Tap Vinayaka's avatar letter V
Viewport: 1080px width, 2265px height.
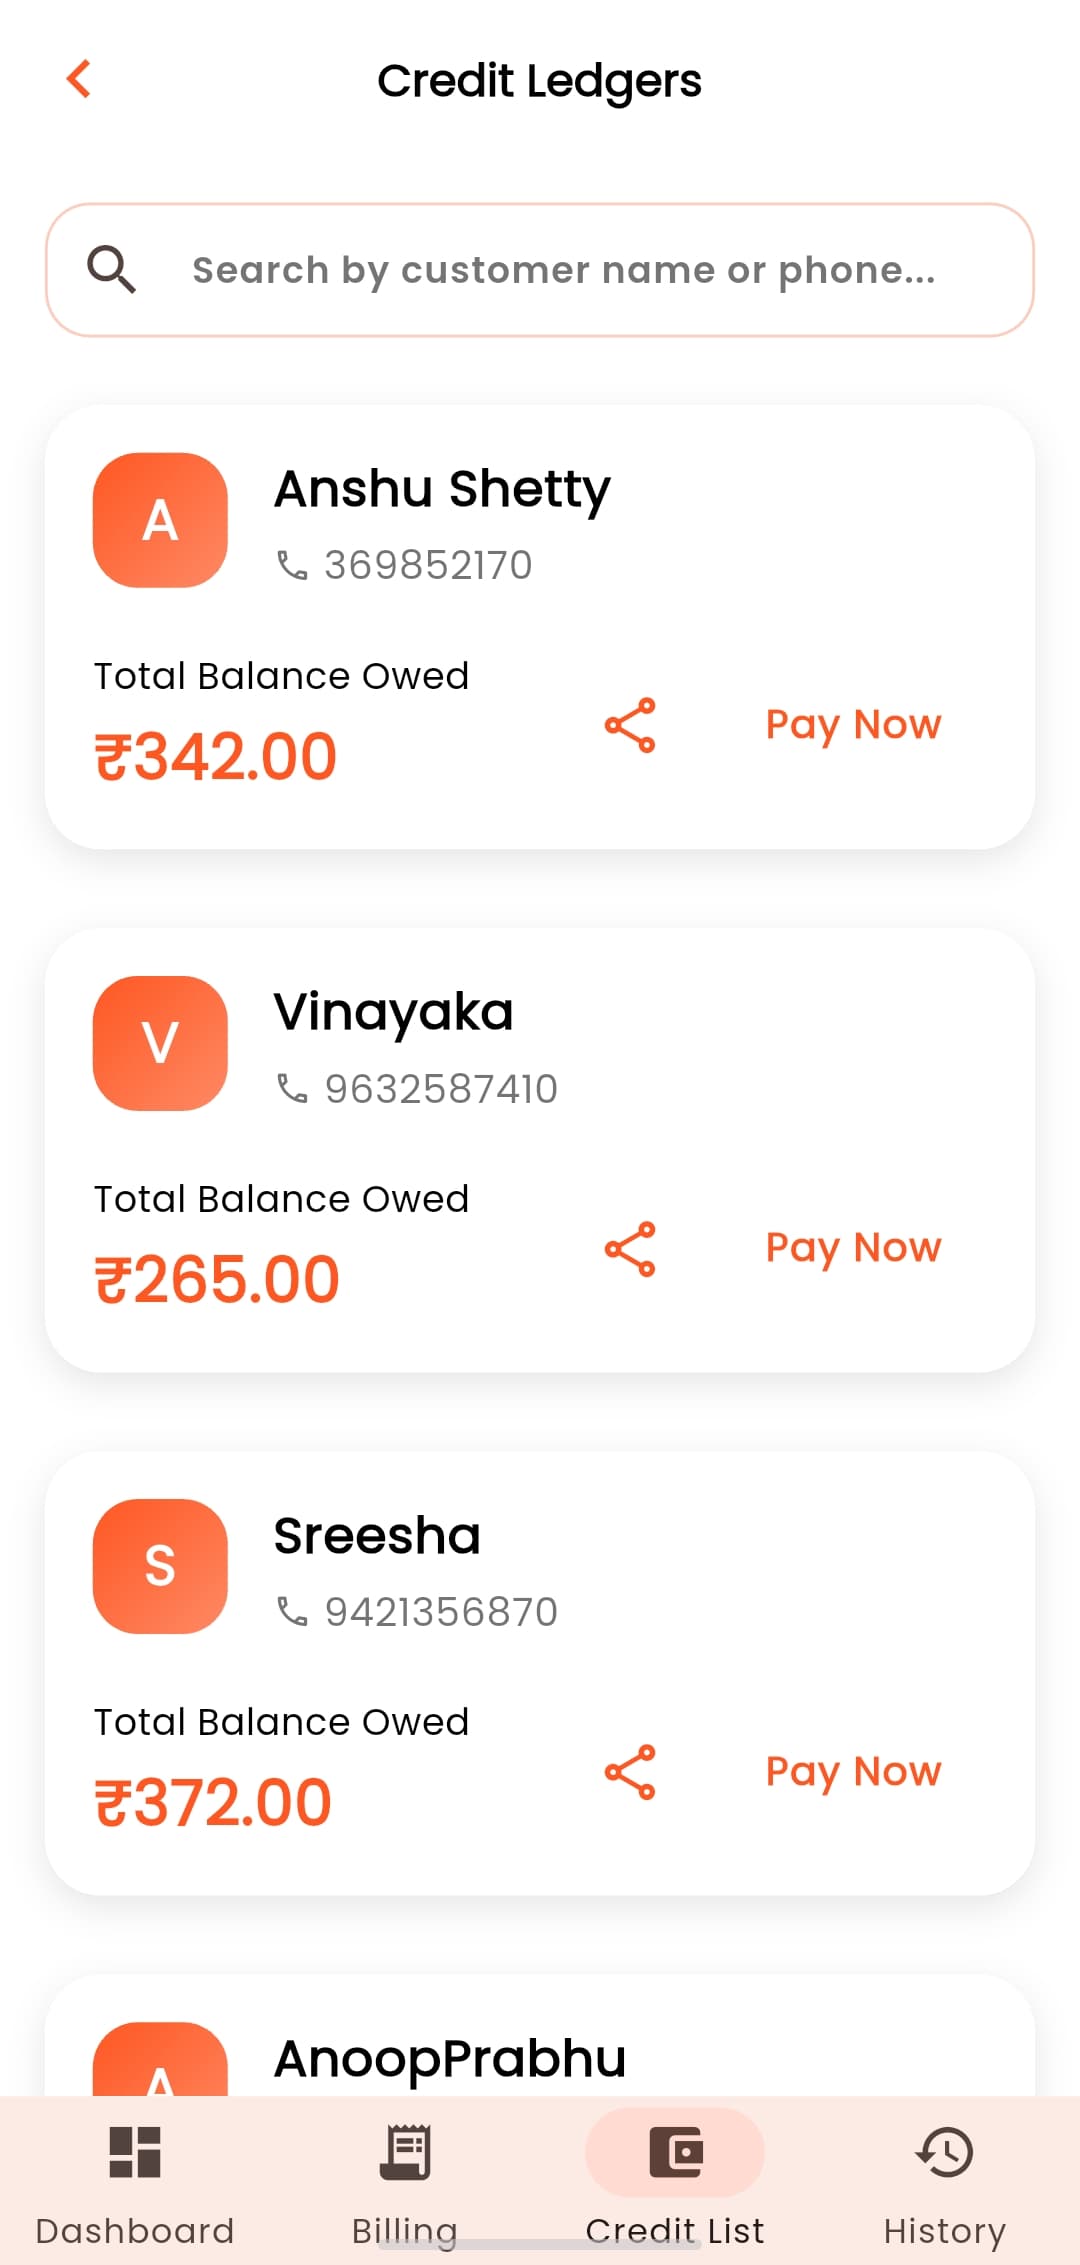pyautogui.click(x=160, y=1043)
